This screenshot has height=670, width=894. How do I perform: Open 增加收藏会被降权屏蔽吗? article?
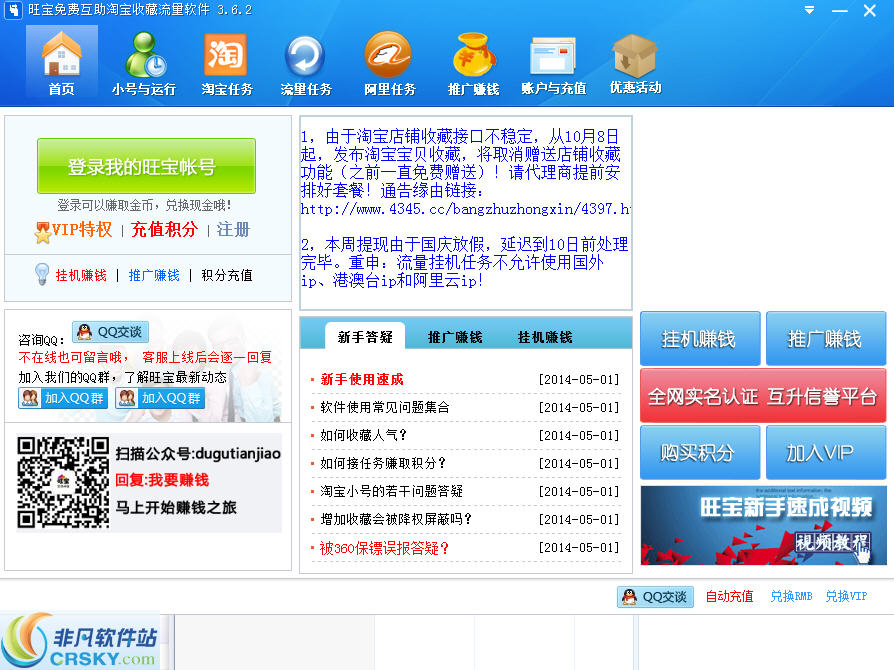(x=396, y=519)
